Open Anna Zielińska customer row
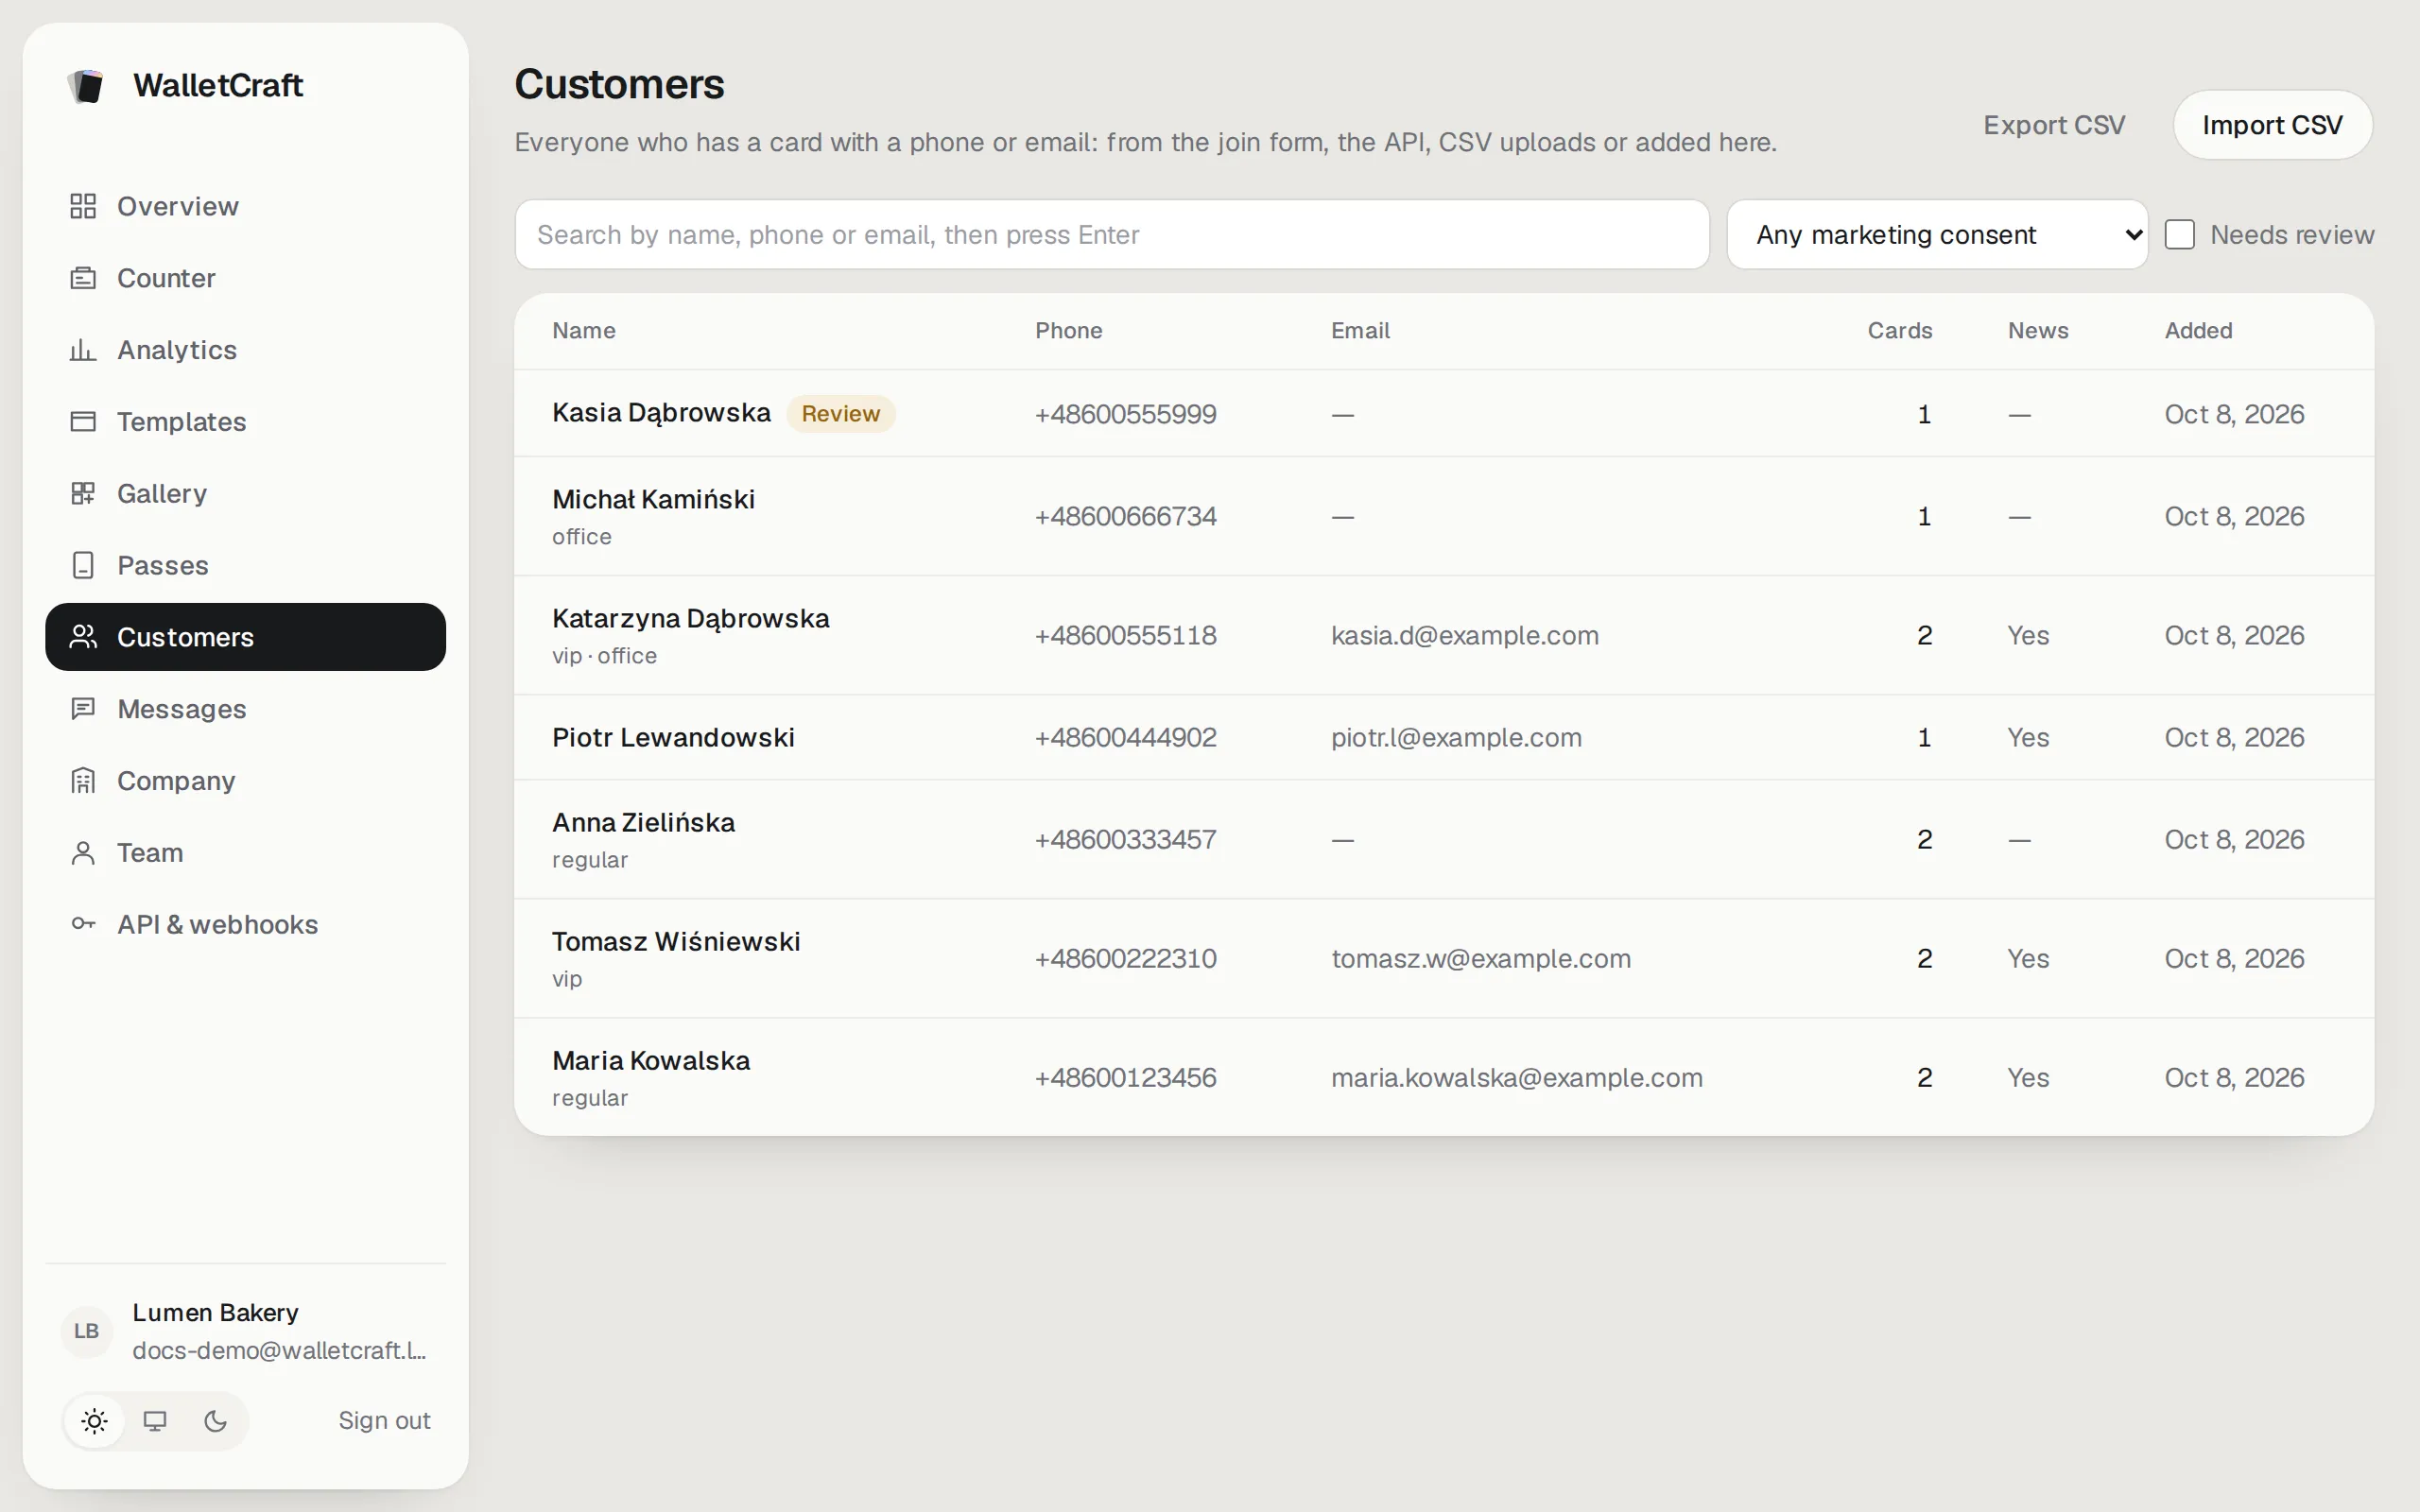Viewport: 2420px width, 1512px height. tap(1443, 839)
